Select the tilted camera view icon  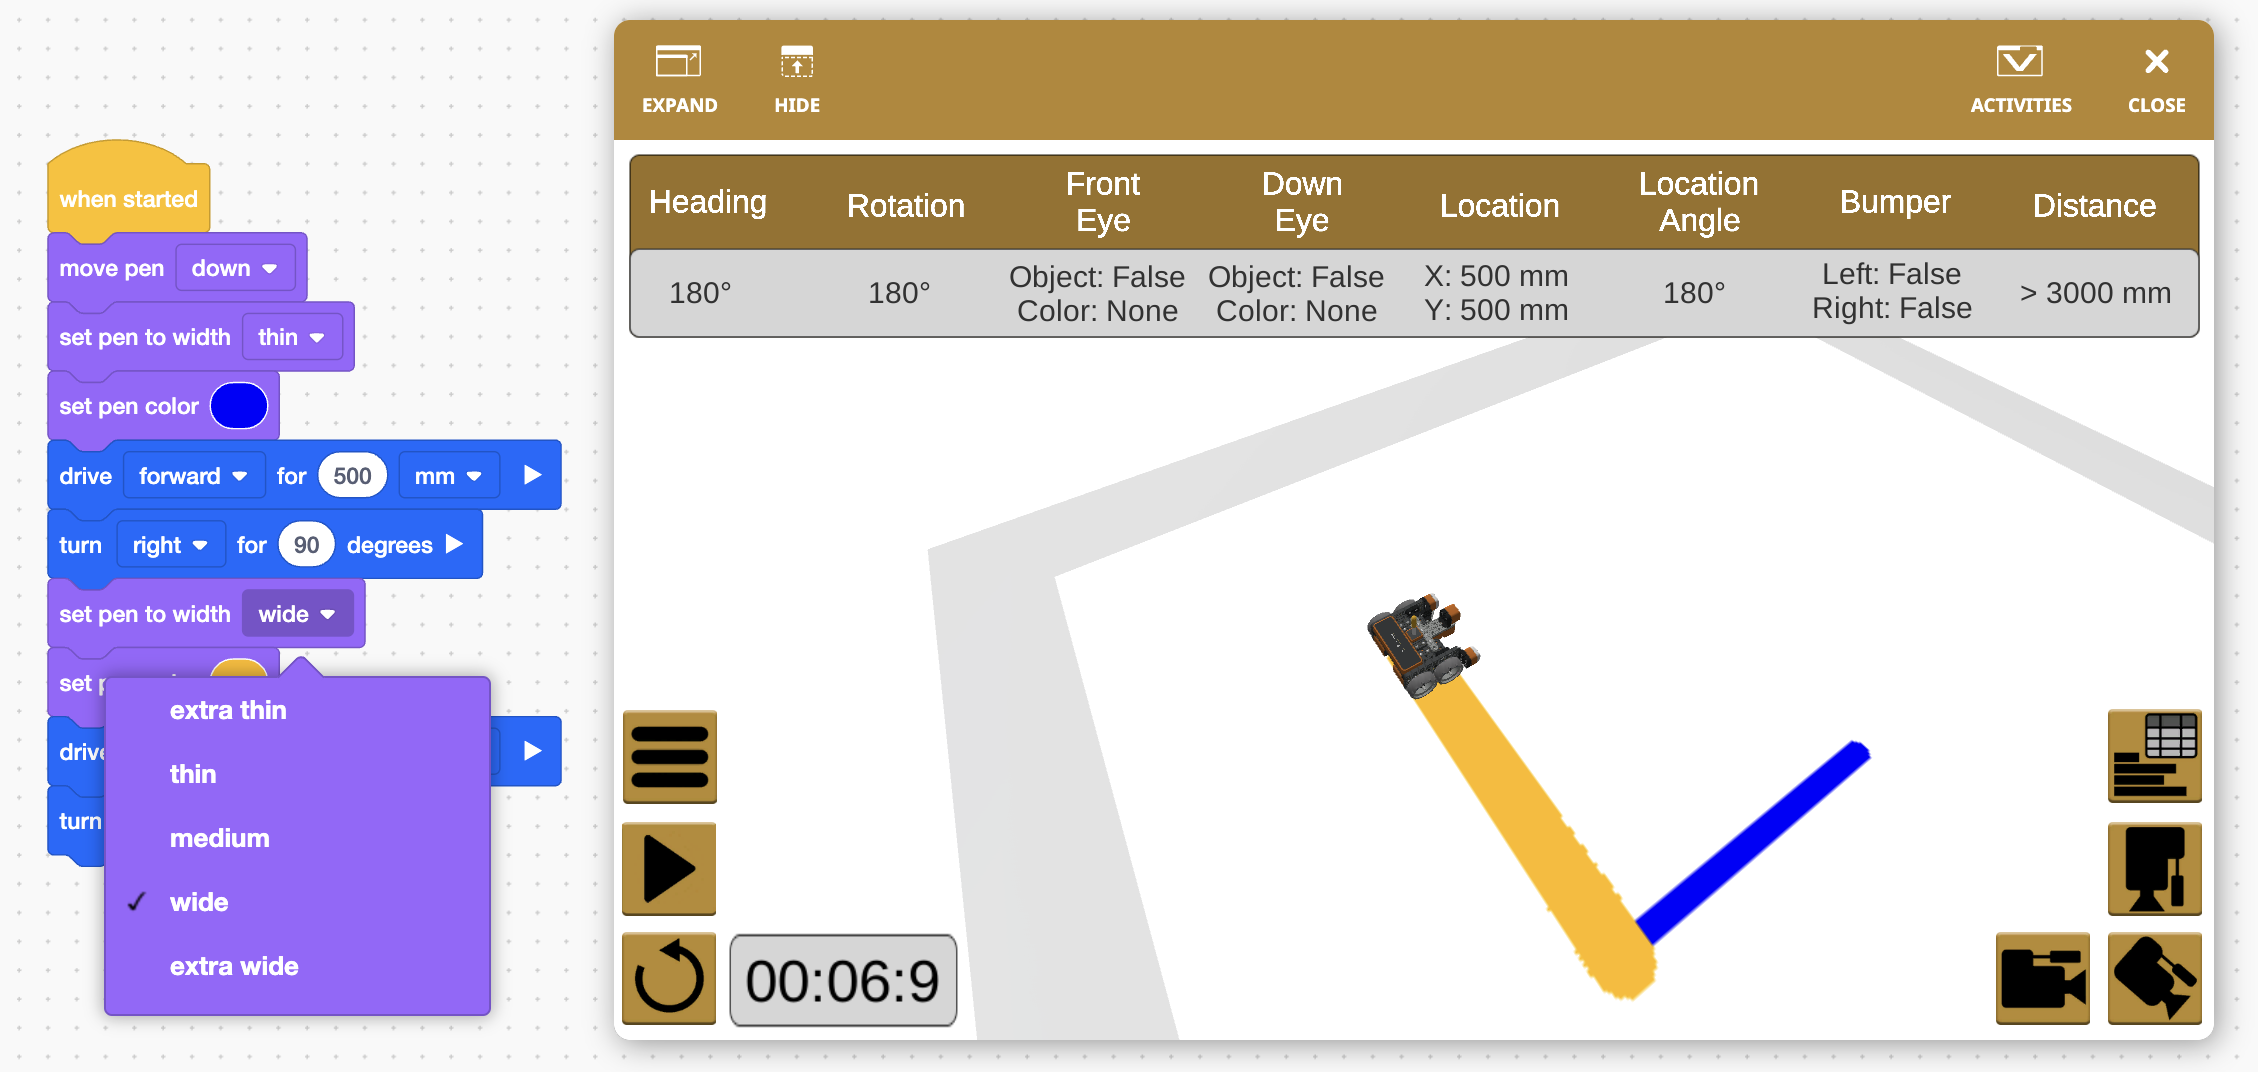pyautogui.click(x=2154, y=979)
